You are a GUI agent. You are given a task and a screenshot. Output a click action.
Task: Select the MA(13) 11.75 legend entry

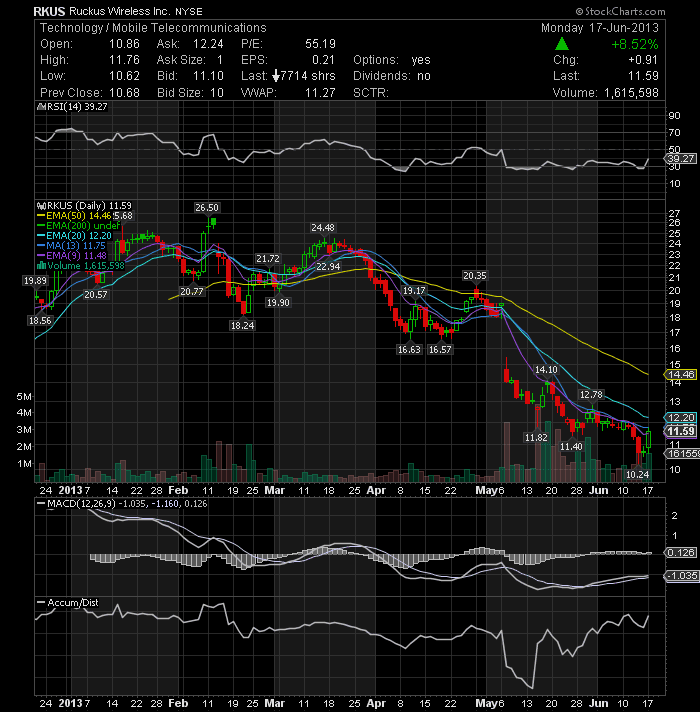coord(71,246)
